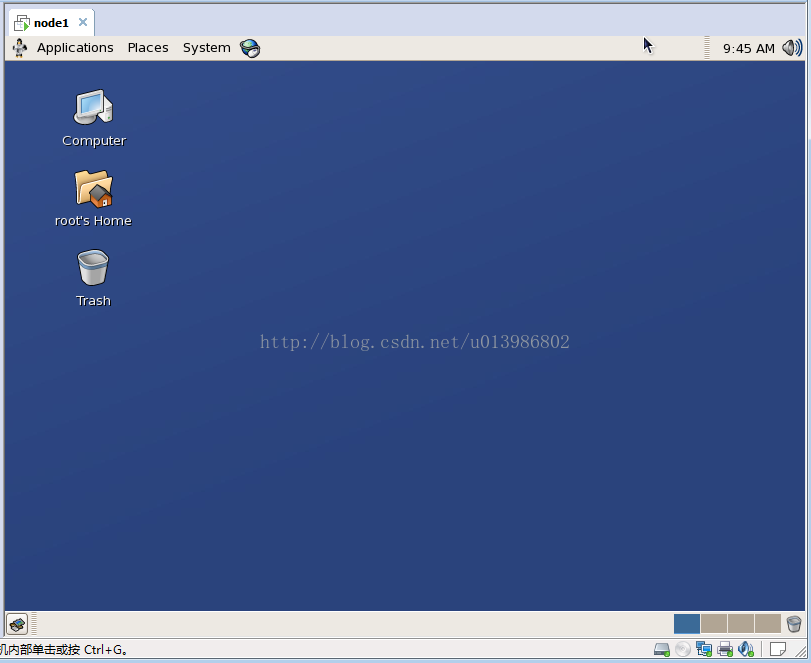Click the volume speaker icon in top panel
The image size is (811, 663).
[792, 48]
